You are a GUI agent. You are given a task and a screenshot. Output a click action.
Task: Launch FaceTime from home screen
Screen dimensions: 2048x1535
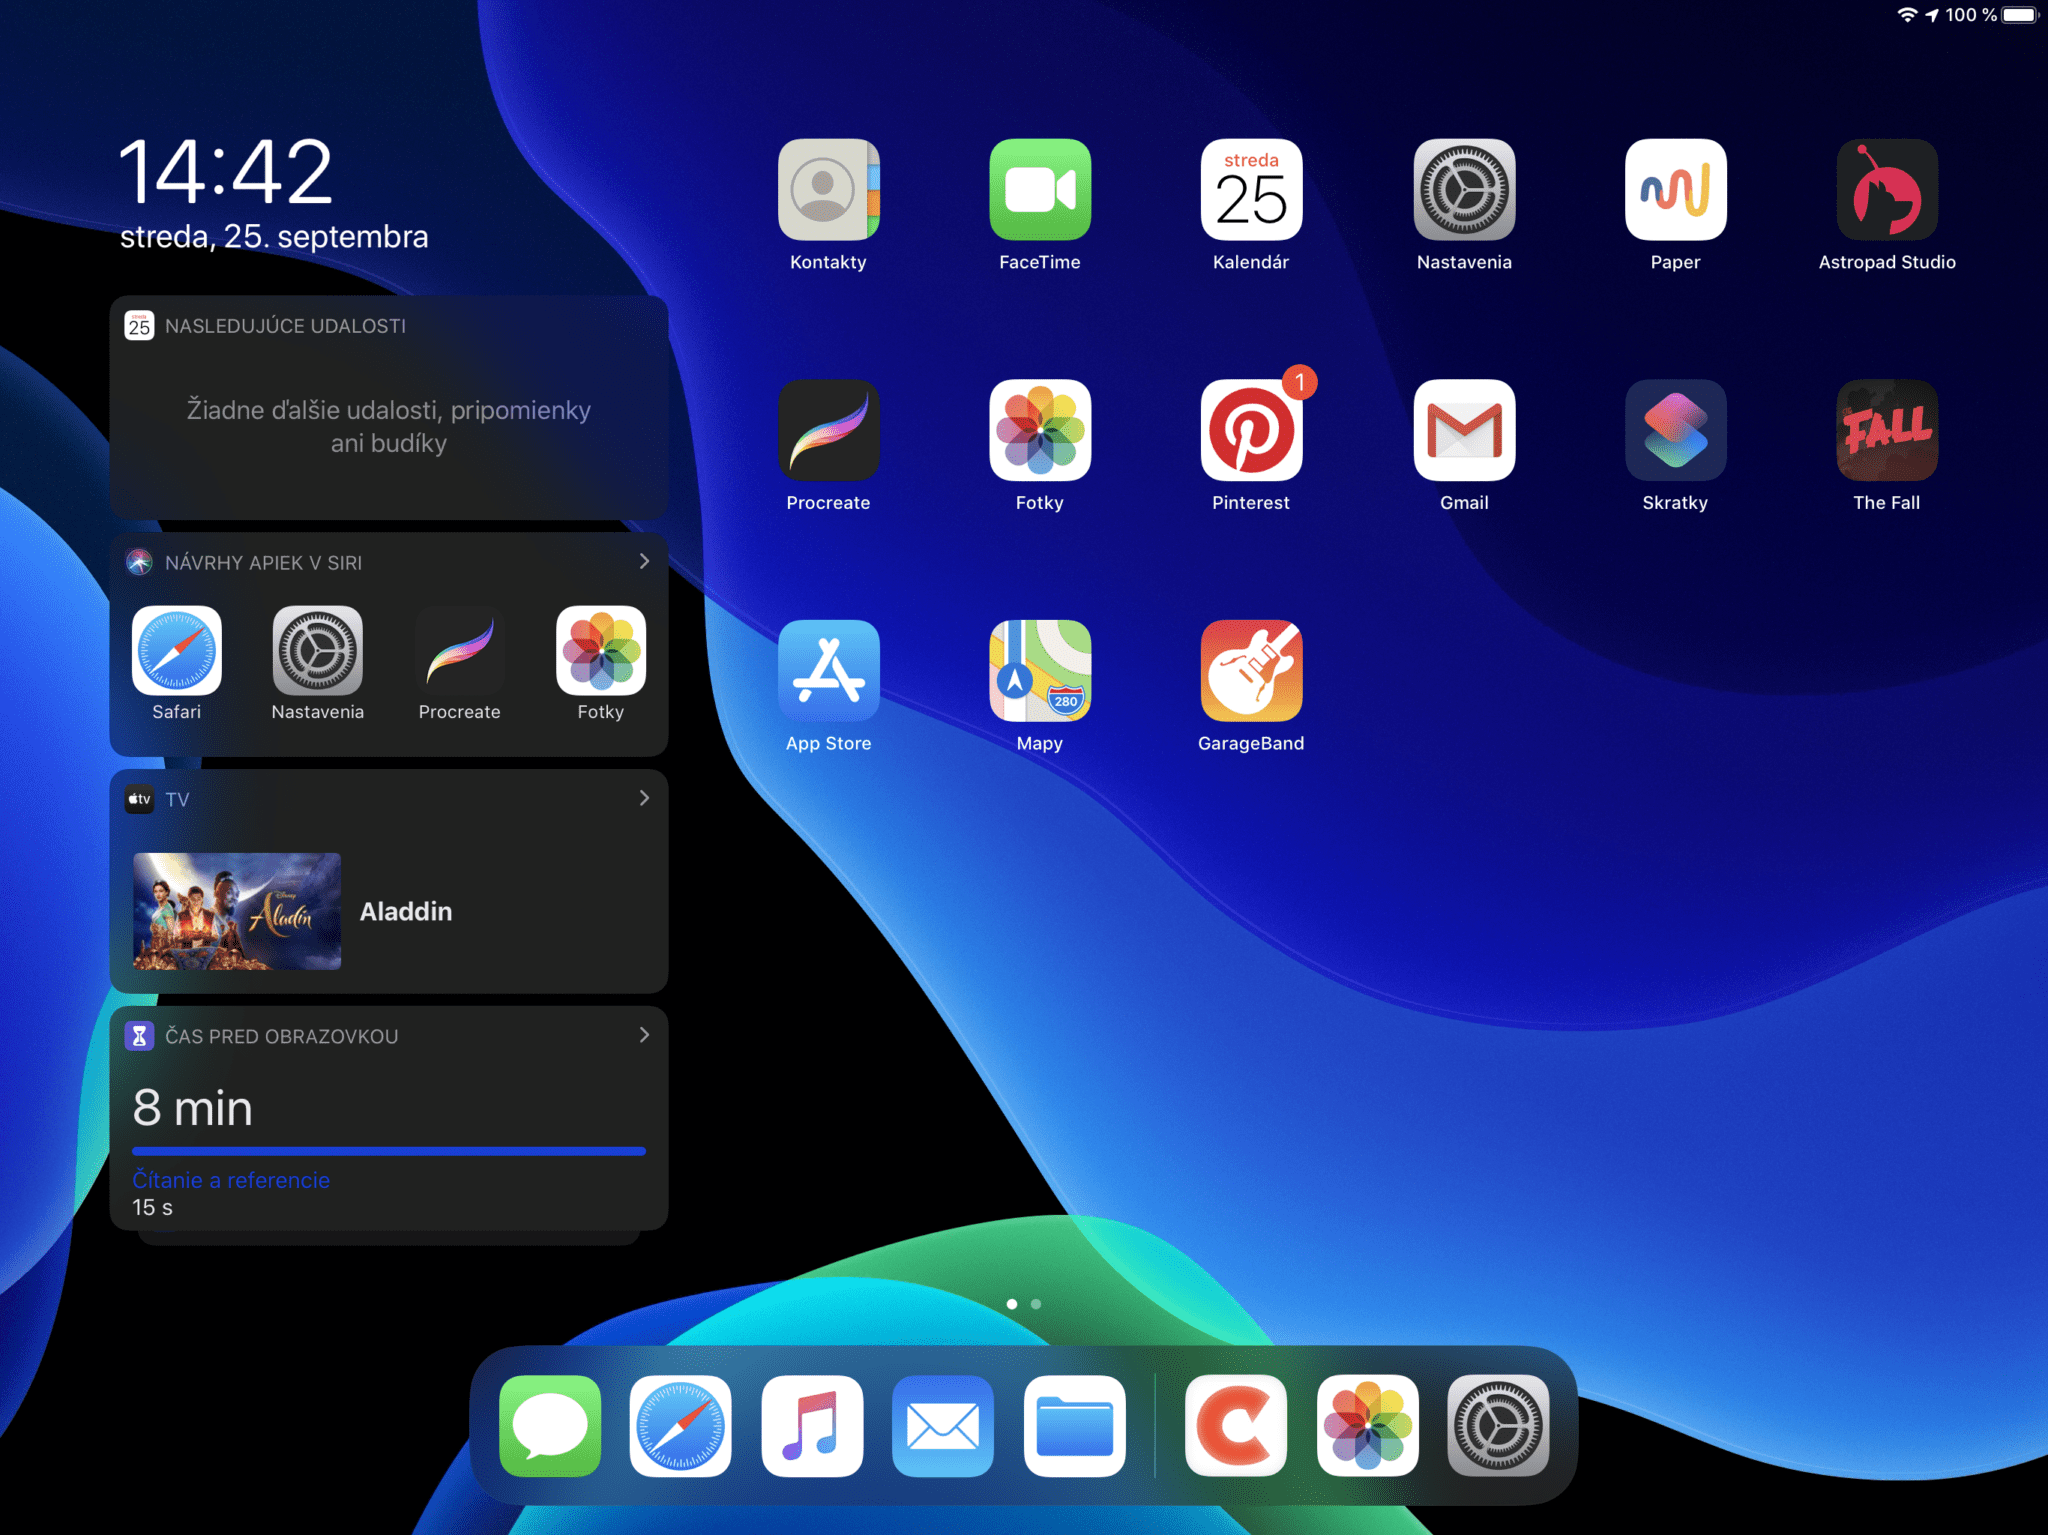coord(1040,189)
